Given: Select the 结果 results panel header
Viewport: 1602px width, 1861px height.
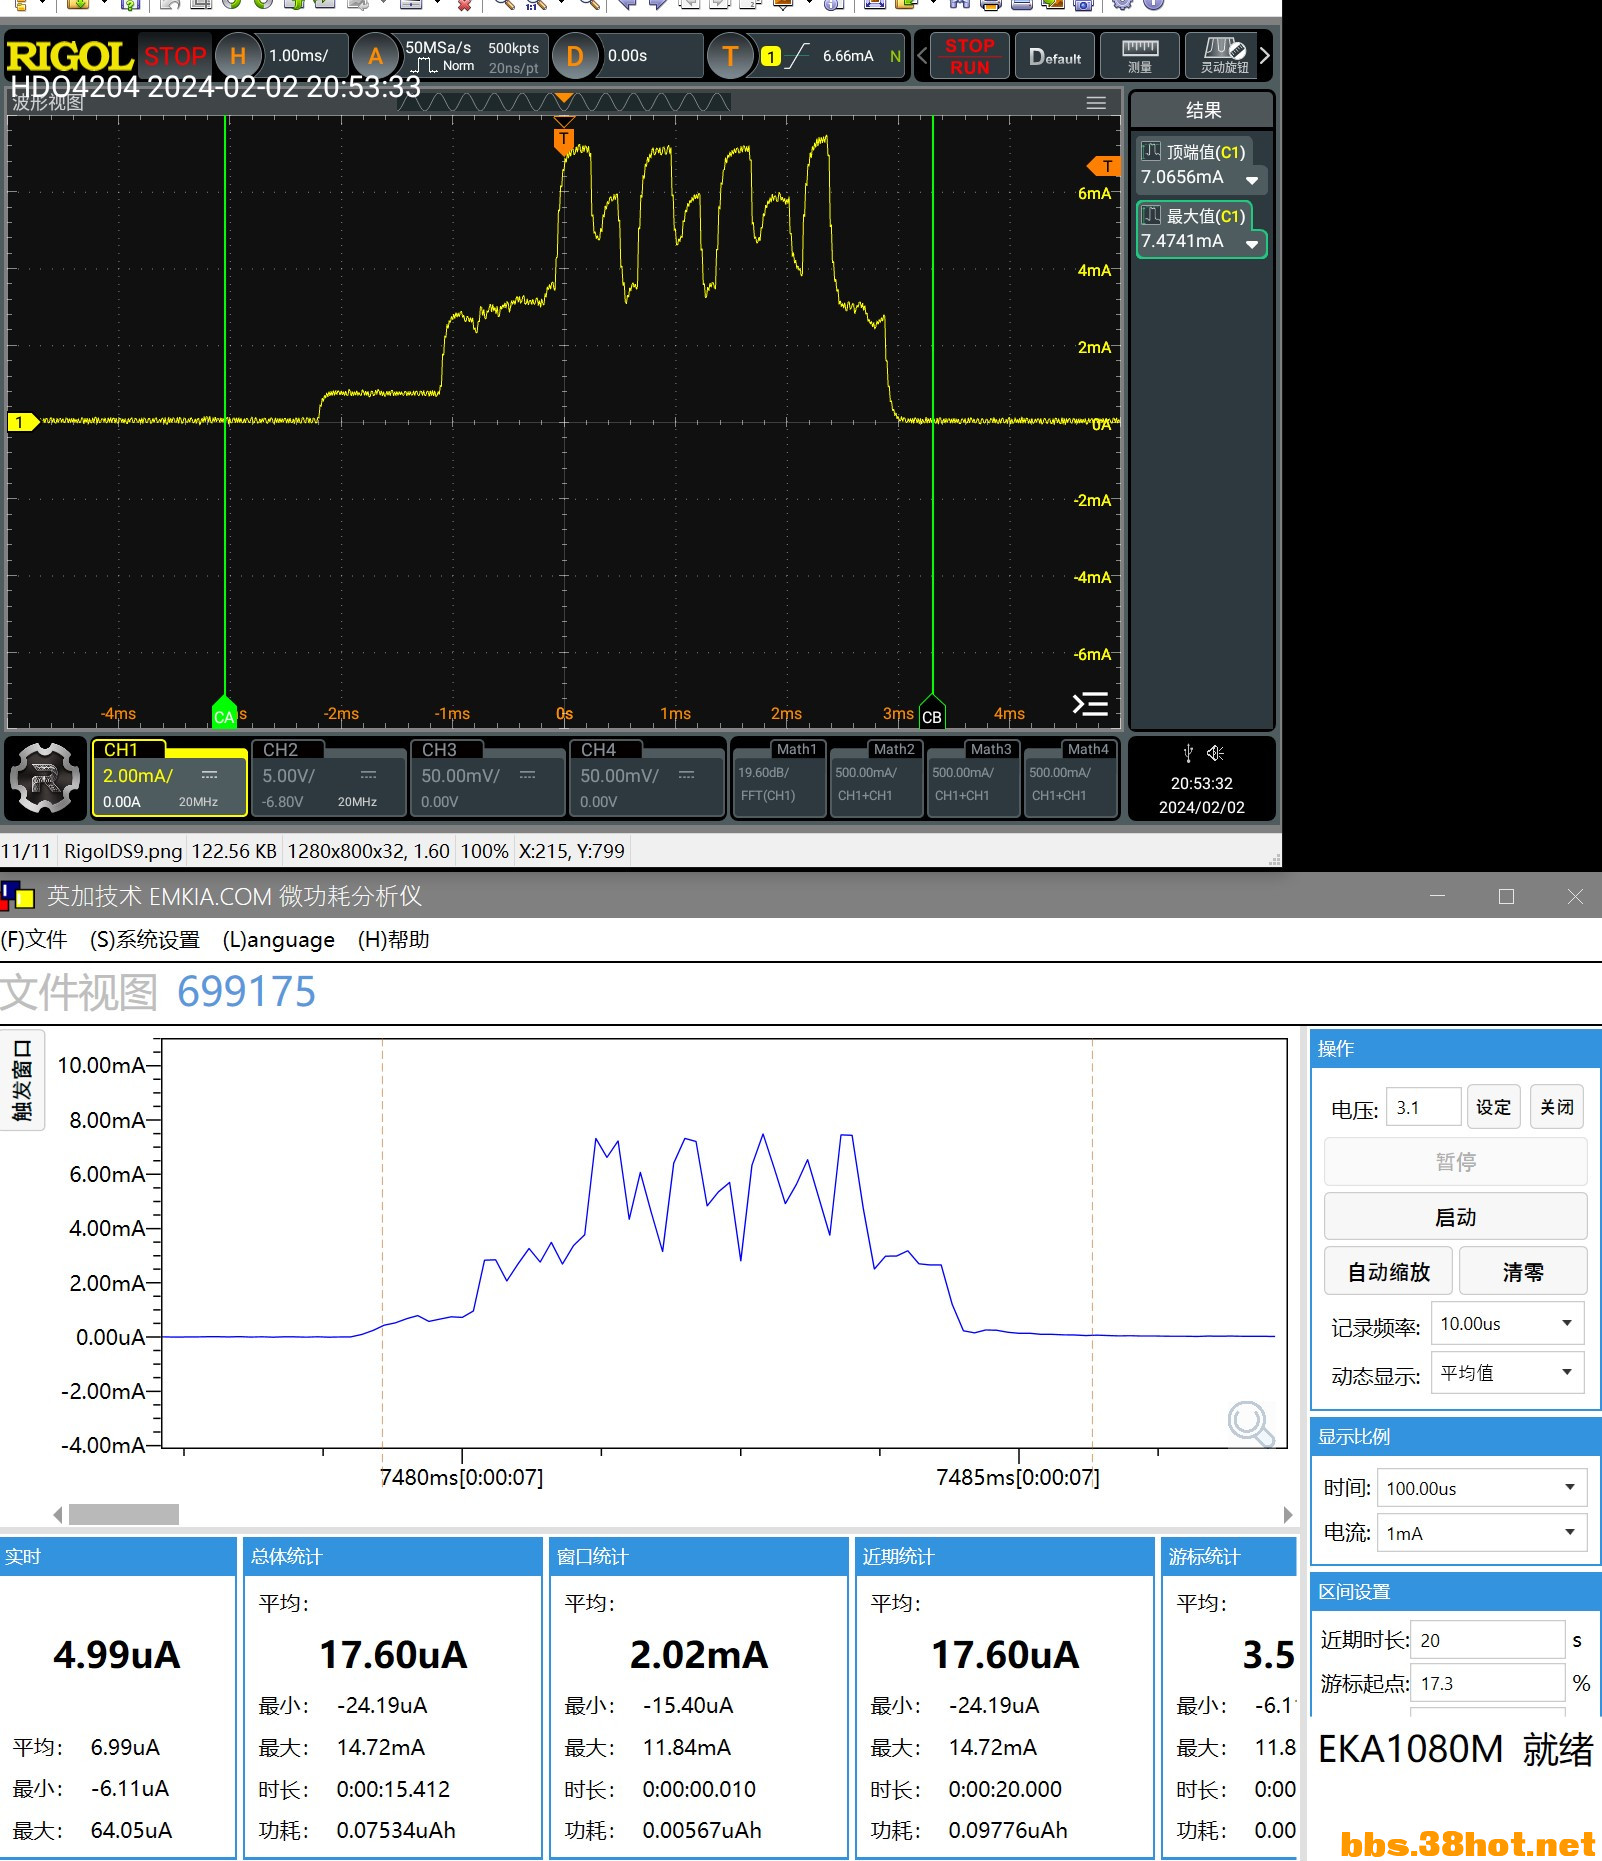Looking at the screenshot, I should pos(1202,110).
